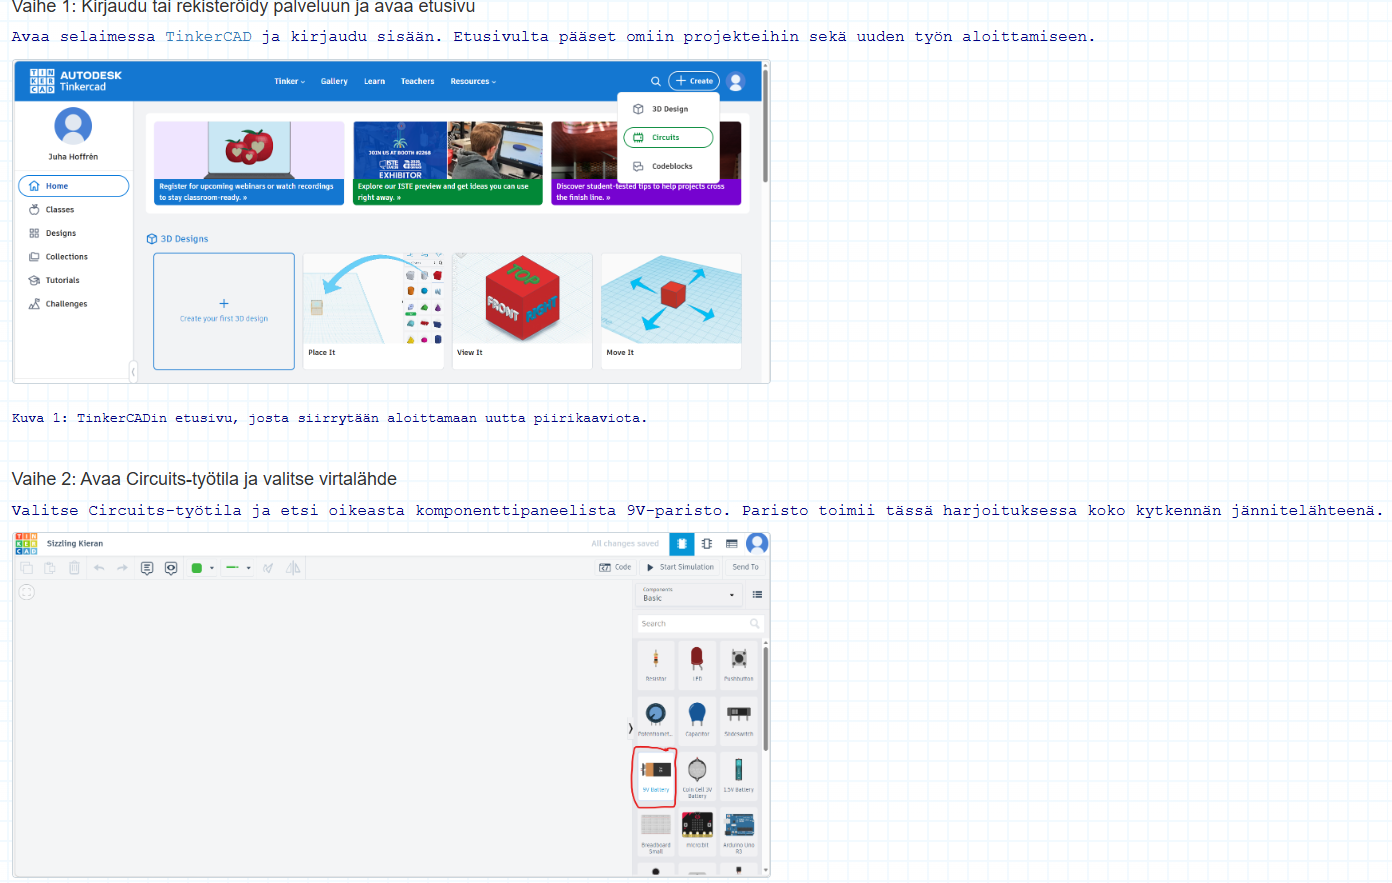Open the Move It tutorial card
The width and height of the screenshot is (1392, 883).
pyautogui.click(x=671, y=311)
